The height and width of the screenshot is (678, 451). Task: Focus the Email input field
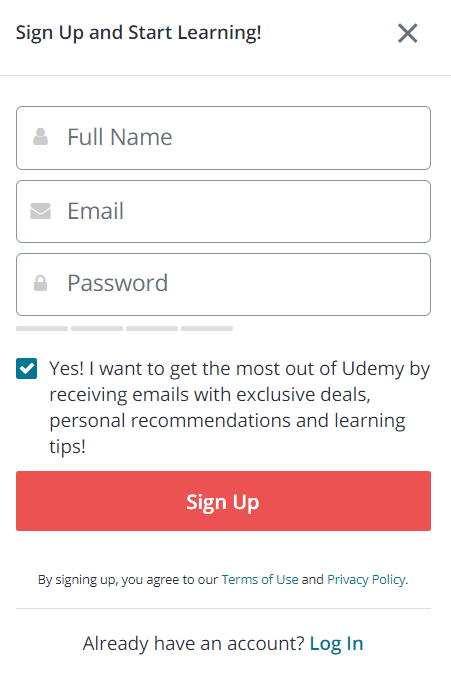coord(224,211)
